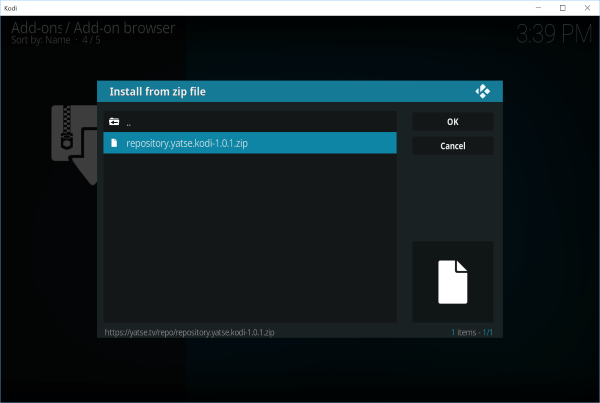600x403 pixels.
Task: Click the file icon beside repository.yatse.kodi zip
Action: (114, 144)
